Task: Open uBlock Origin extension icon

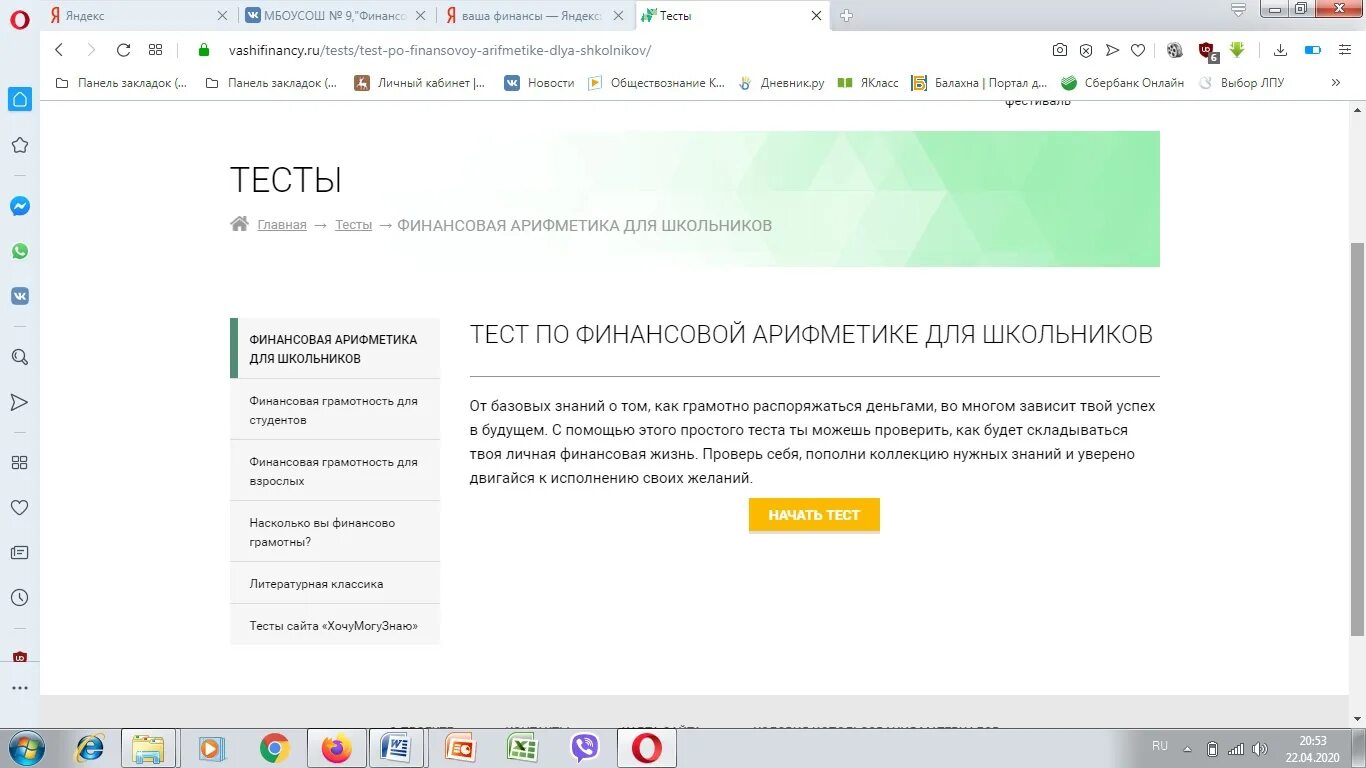Action: [x=1208, y=51]
